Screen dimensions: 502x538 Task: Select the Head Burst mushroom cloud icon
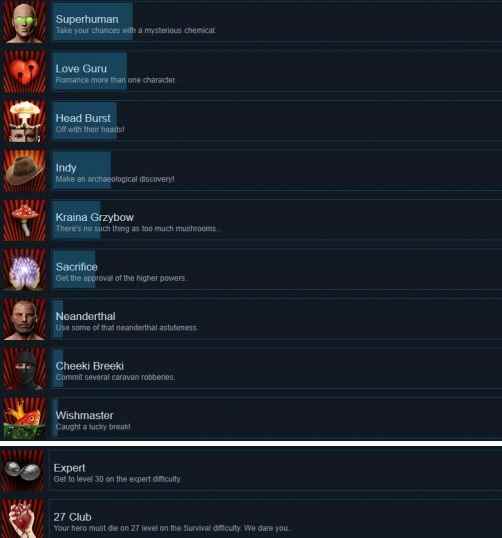(24, 121)
